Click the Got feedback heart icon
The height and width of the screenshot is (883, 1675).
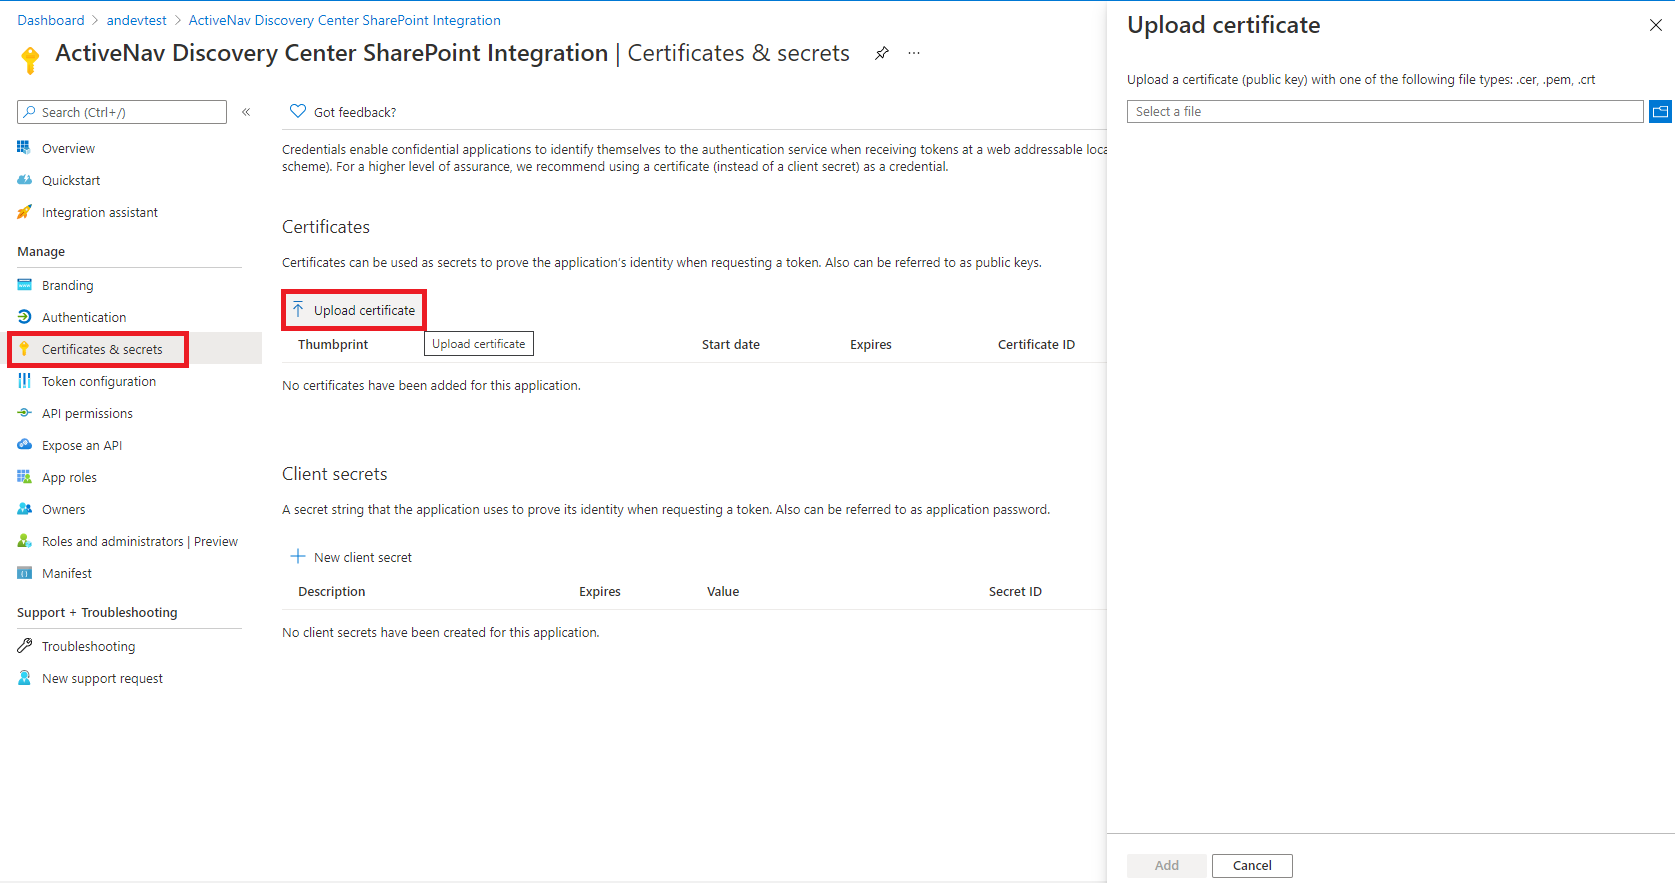click(297, 112)
